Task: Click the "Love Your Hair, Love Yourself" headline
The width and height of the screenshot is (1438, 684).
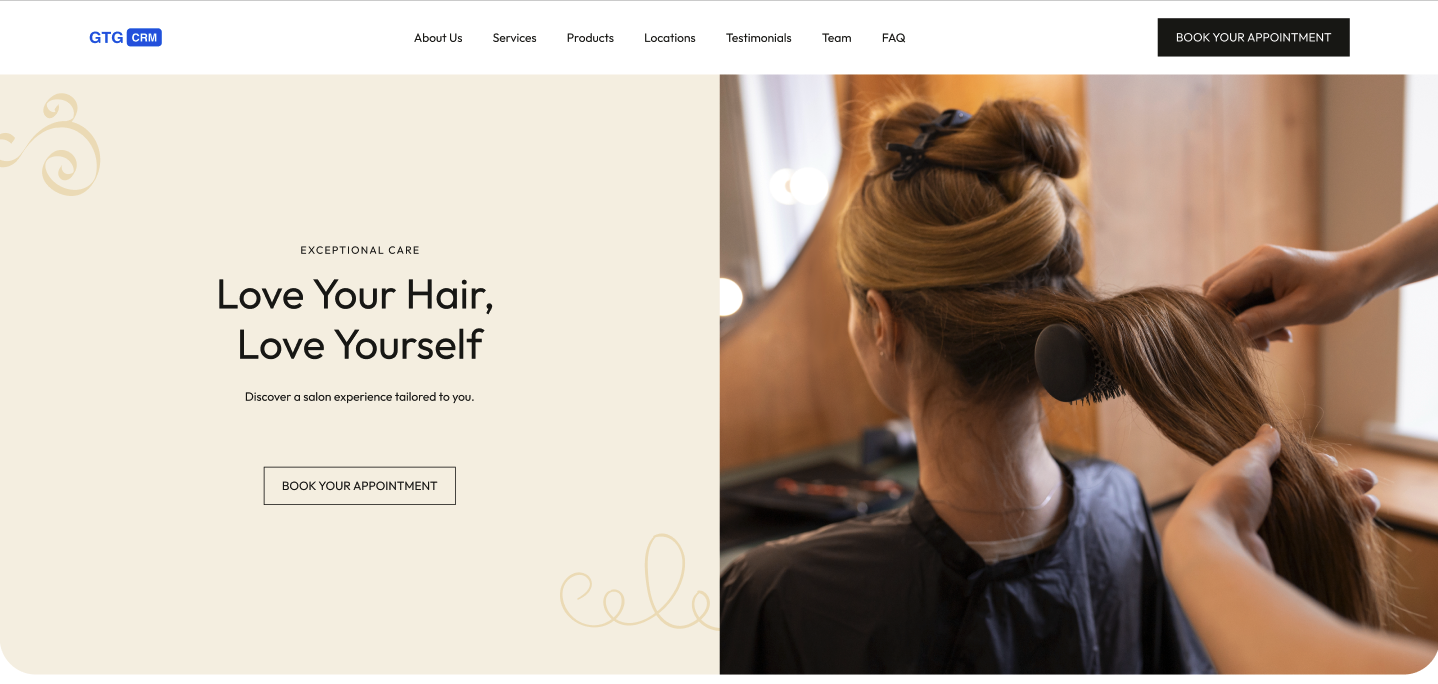Action: [356, 319]
